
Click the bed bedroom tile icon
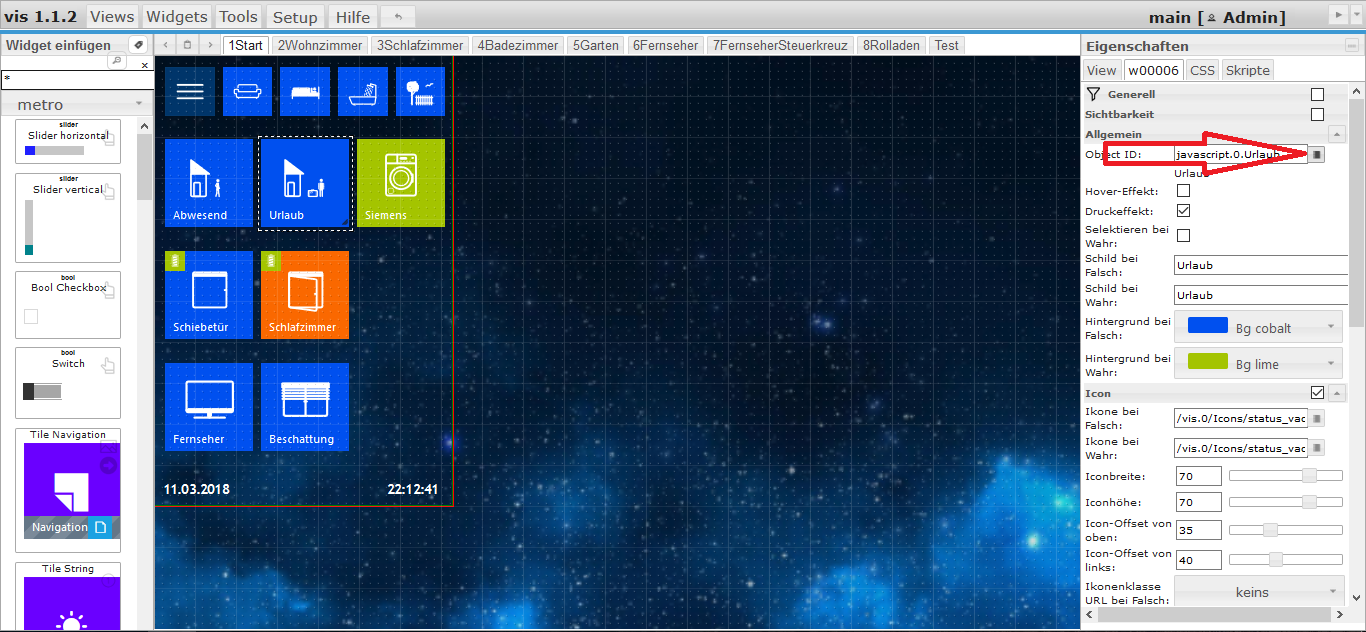305,92
